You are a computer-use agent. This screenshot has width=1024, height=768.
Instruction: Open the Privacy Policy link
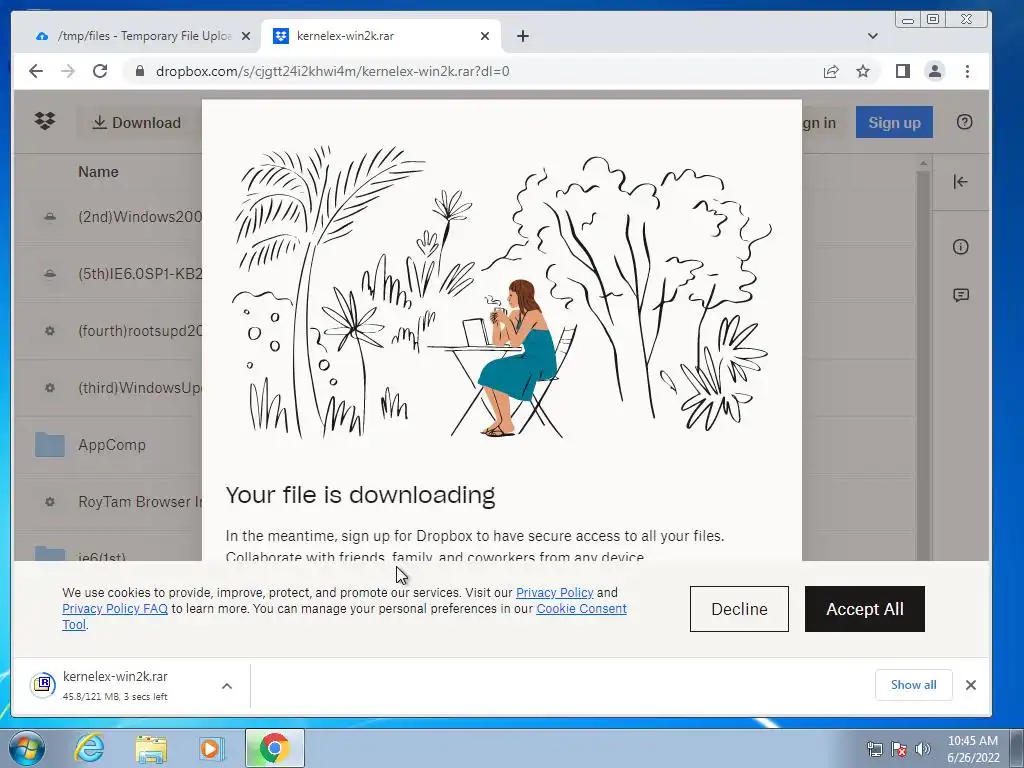554,592
